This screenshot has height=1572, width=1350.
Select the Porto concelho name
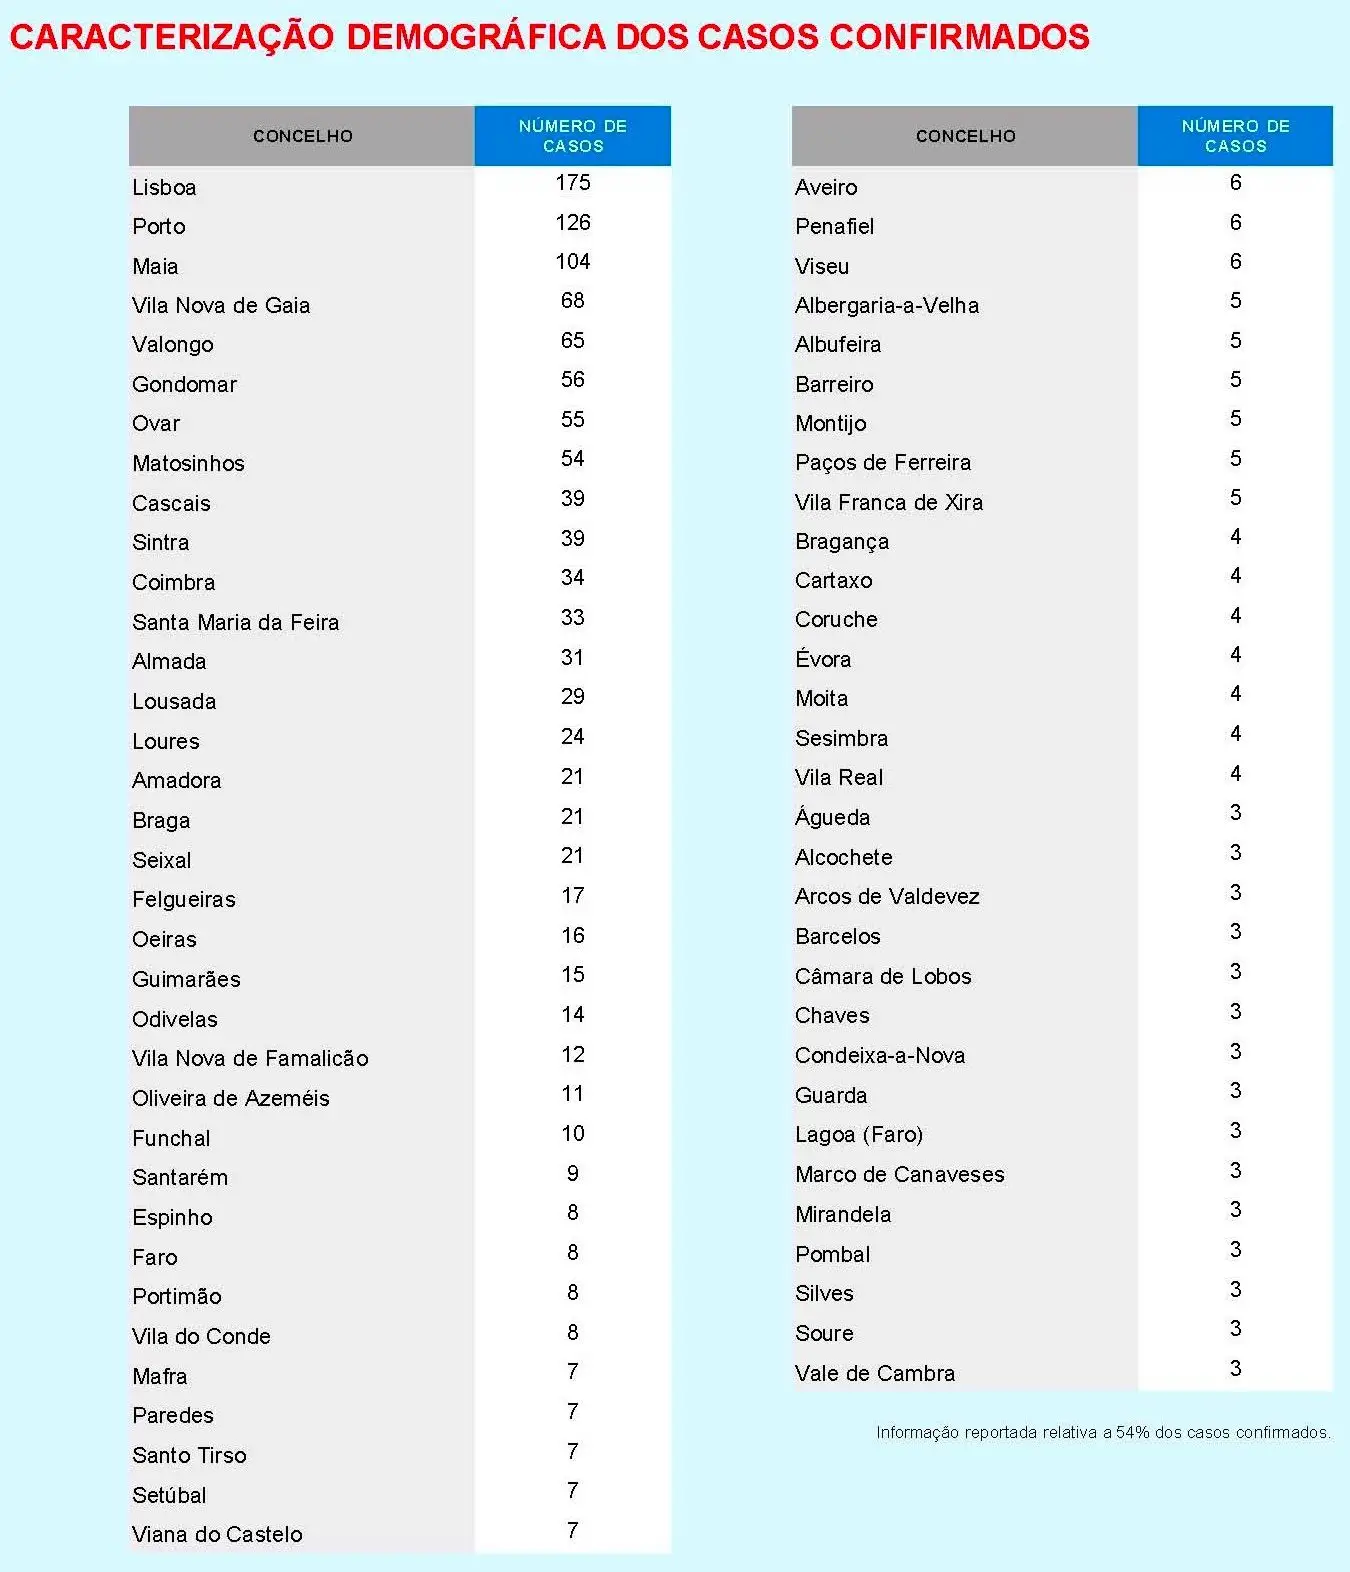pos(159,226)
